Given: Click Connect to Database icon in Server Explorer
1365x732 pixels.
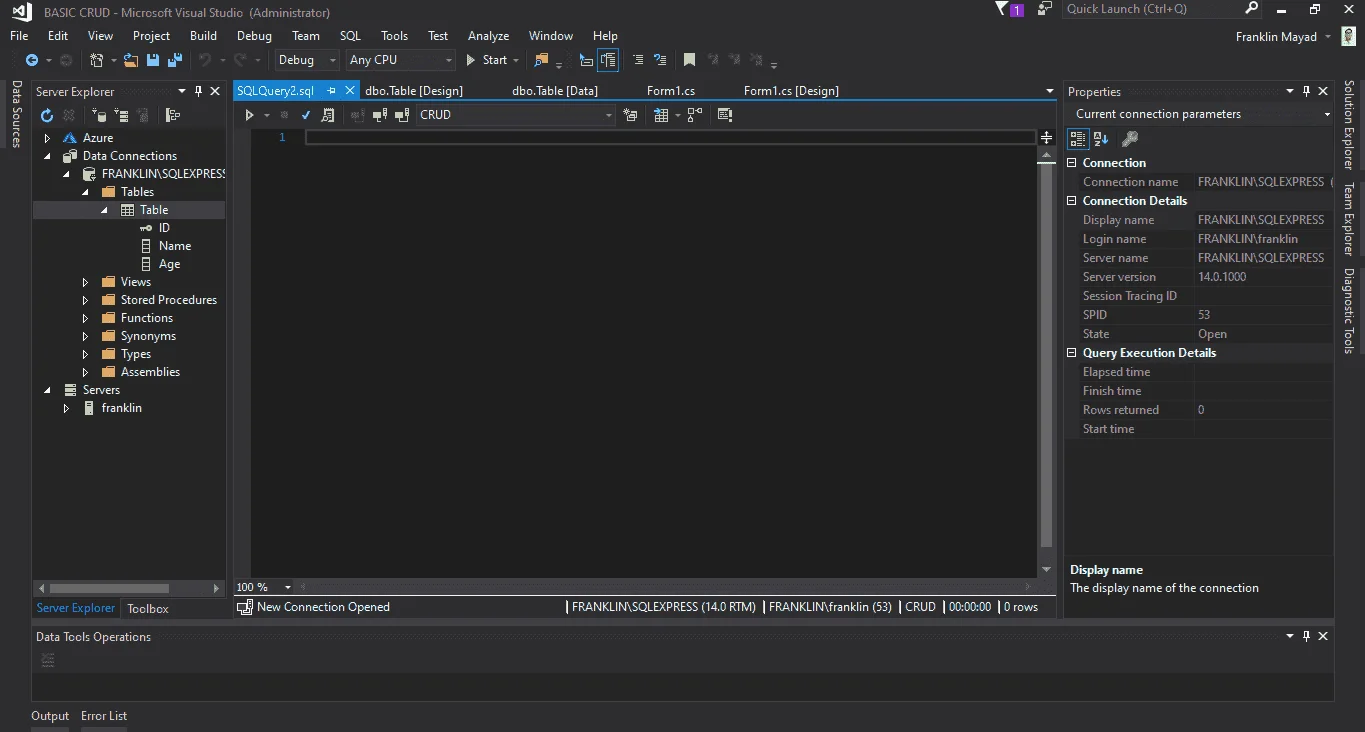Looking at the screenshot, I should 100,116.
